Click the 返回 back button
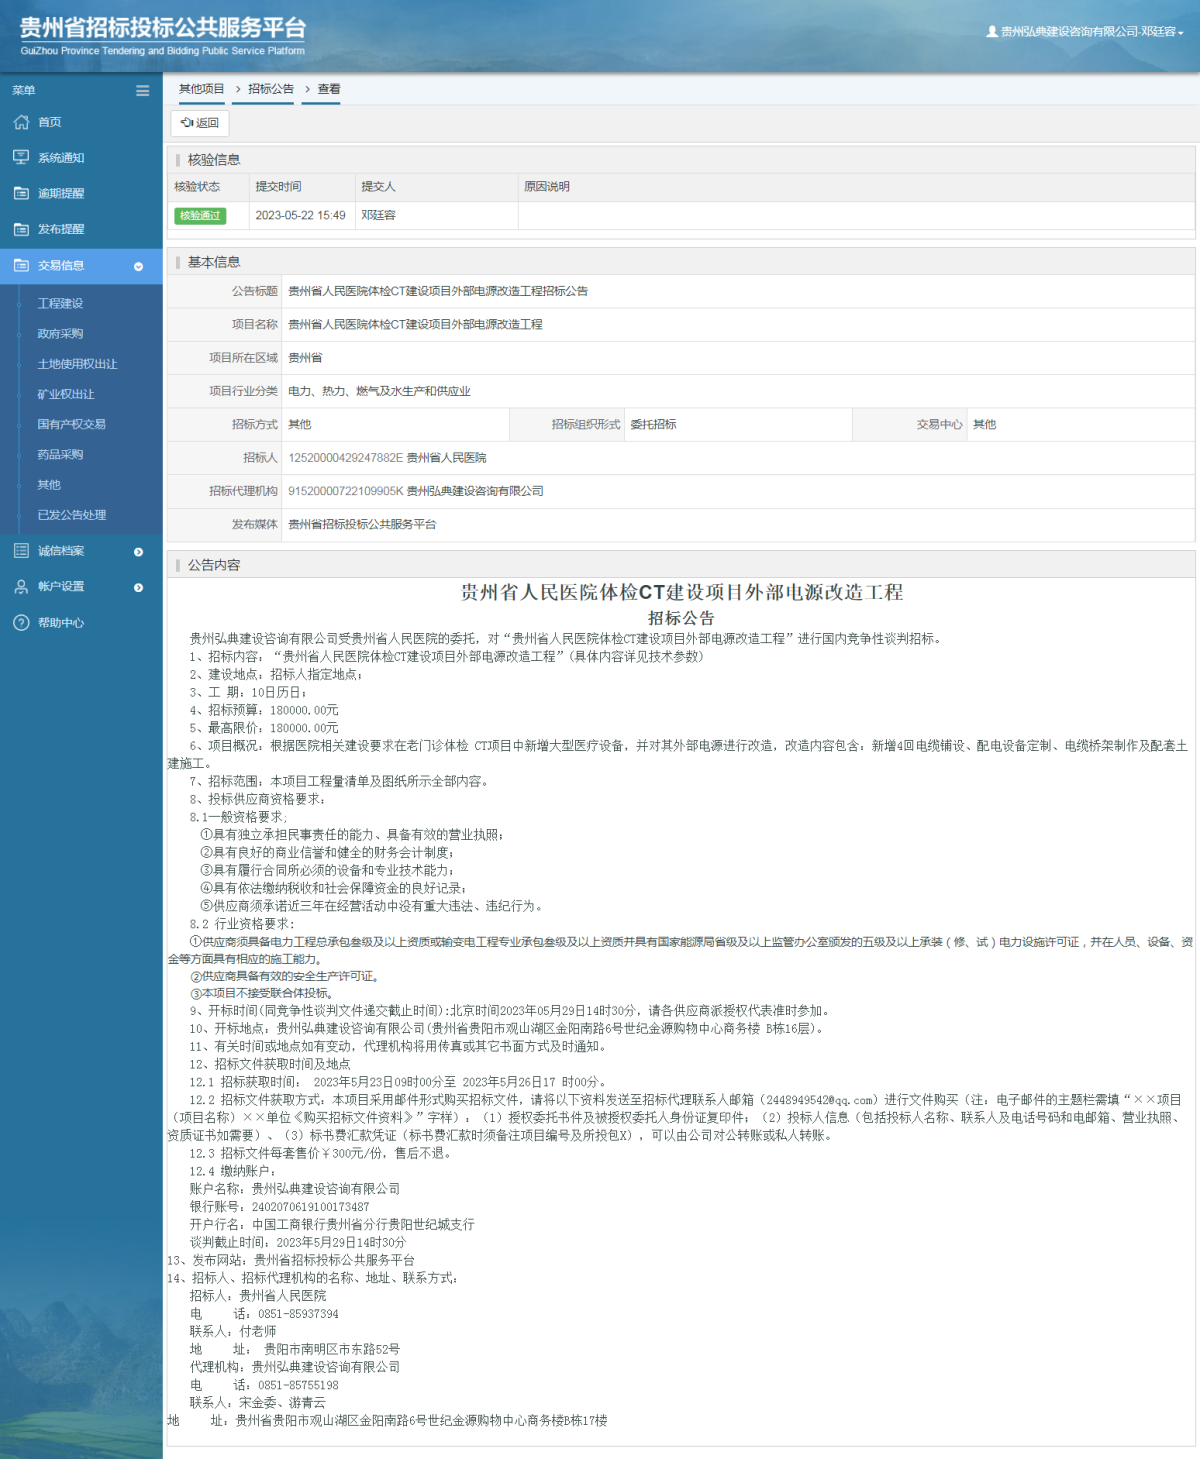Screen dimensions: 1200x1459 (201, 124)
